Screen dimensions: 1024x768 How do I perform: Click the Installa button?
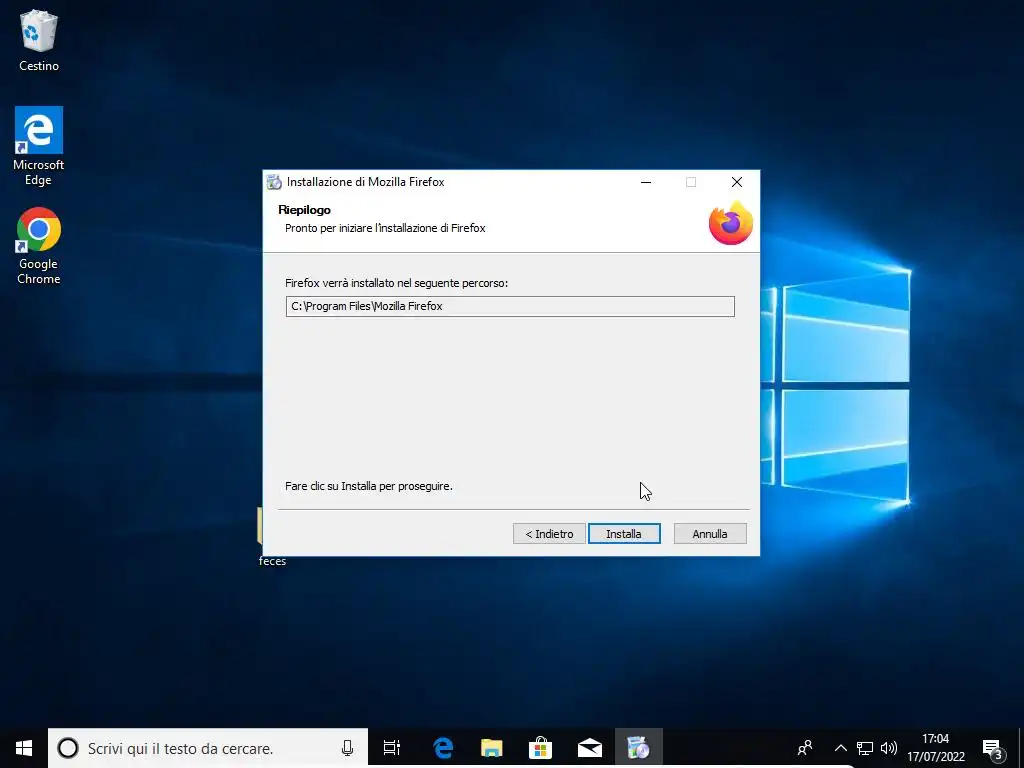pos(624,534)
